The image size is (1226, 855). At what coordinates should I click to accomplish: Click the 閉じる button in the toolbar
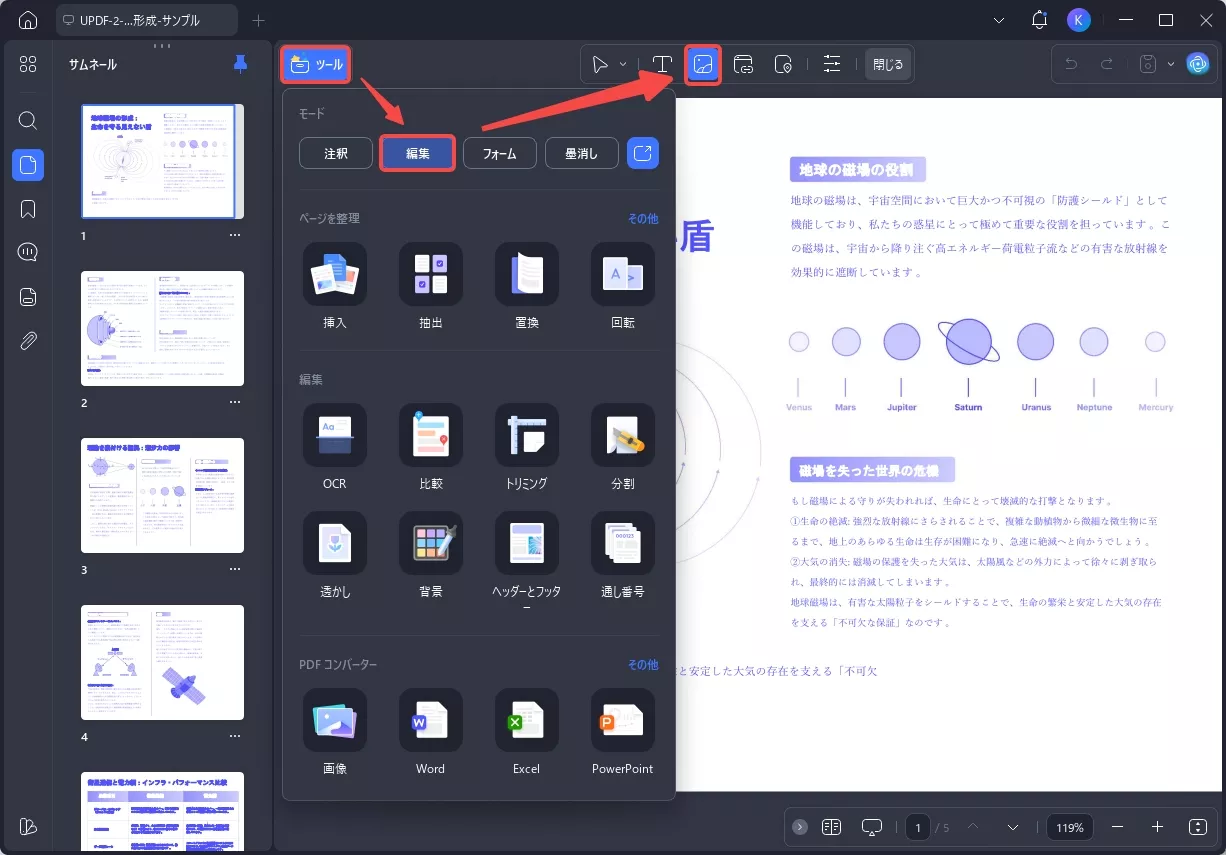(886, 63)
